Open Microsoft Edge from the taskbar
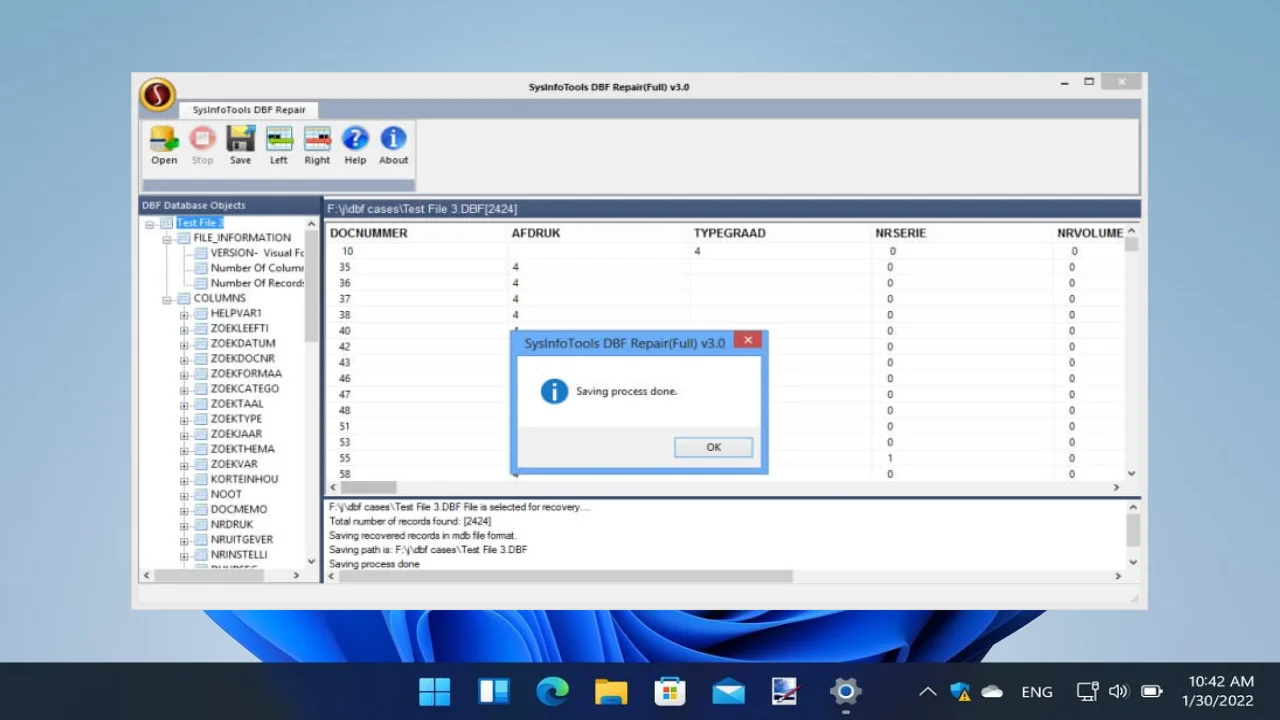Viewport: 1280px width, 720px height. click(552, 691)
